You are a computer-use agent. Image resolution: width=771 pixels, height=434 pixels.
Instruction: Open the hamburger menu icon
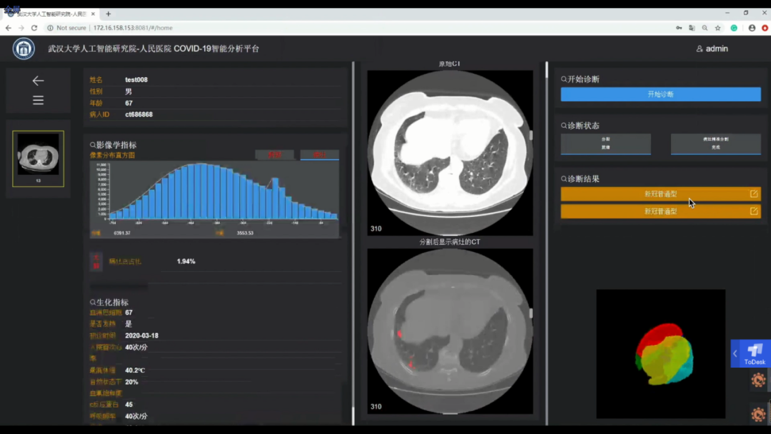38,100
